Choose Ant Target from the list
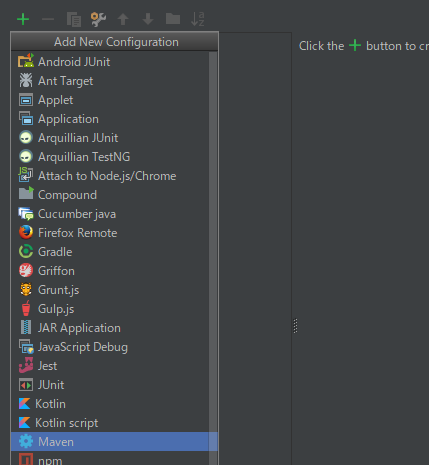This screenshot has height=465, width=429. (110, 81)
